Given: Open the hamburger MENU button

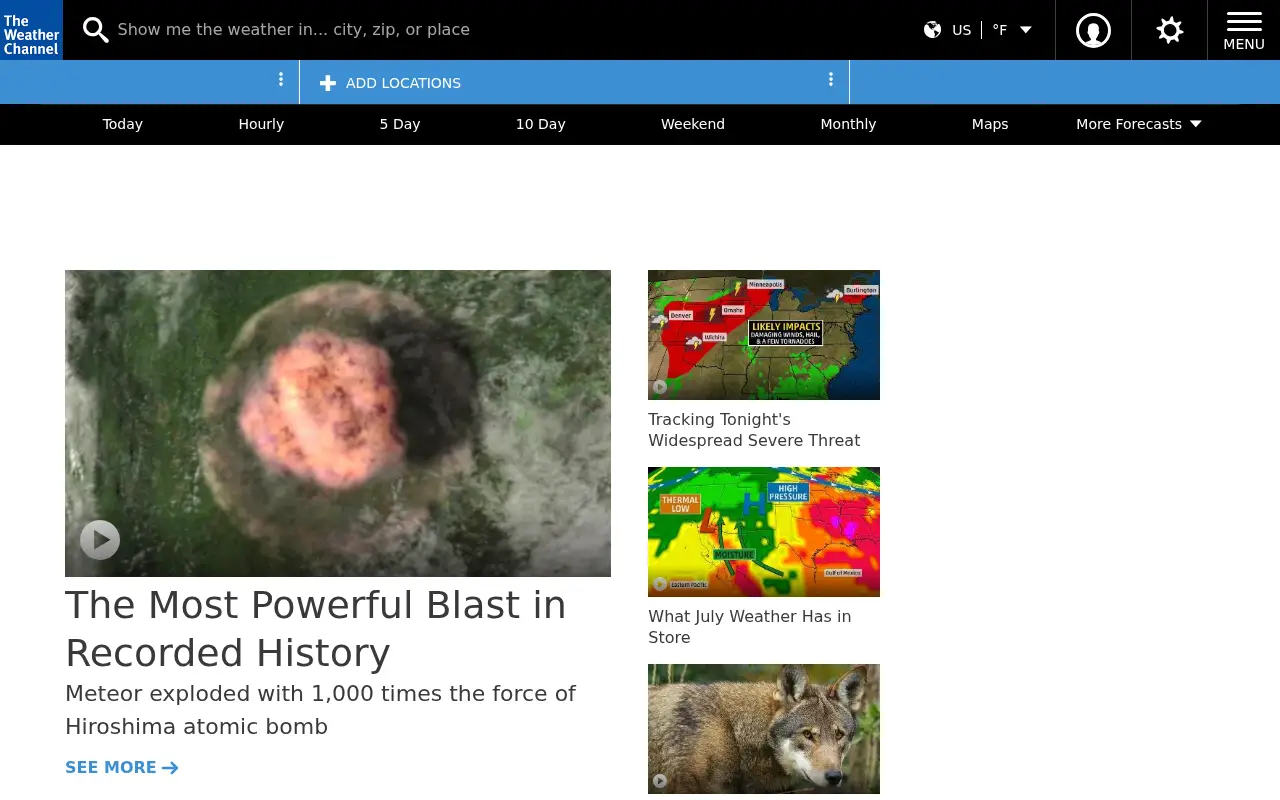Looking at the screenshot, I should point(1244,30).
